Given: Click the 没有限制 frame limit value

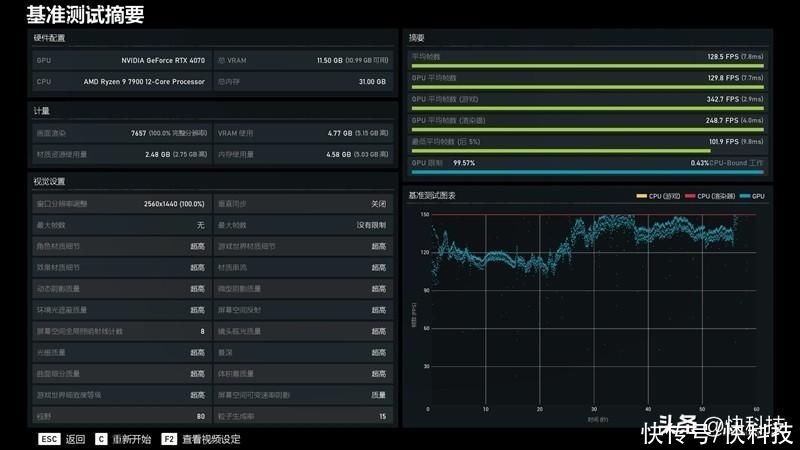Looking at the screenshot, I should pyautogui.click(x=371, y=225).
